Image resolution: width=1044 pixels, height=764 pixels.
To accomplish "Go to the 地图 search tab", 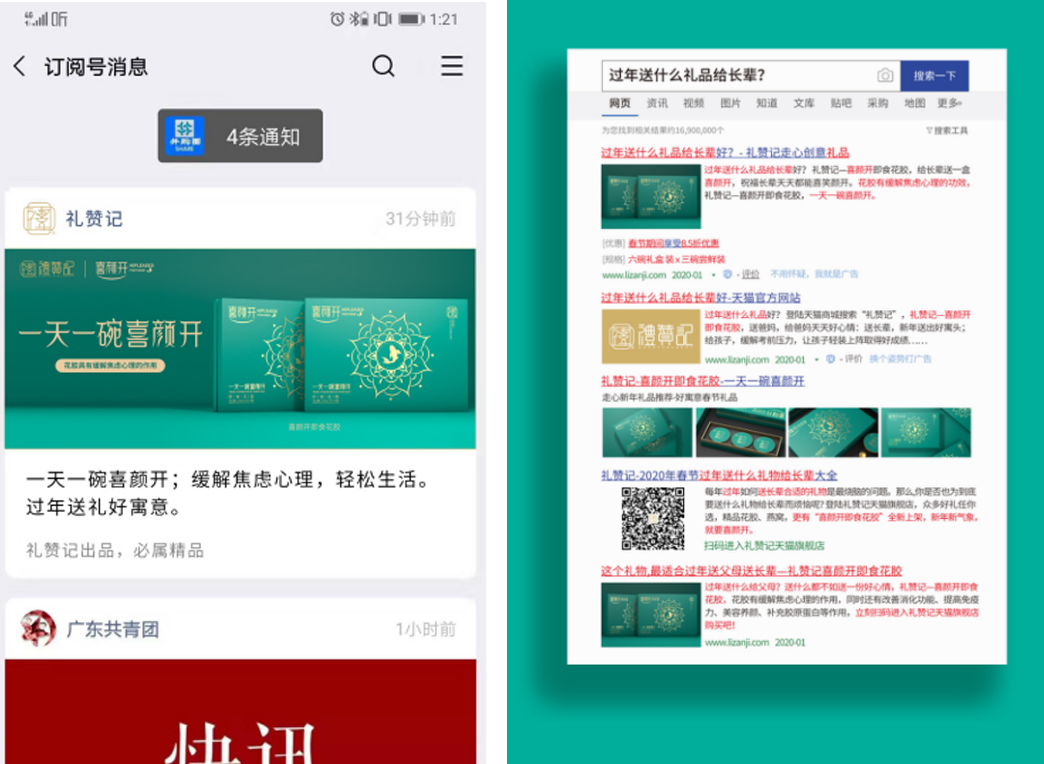I will (x=914, y=103).
